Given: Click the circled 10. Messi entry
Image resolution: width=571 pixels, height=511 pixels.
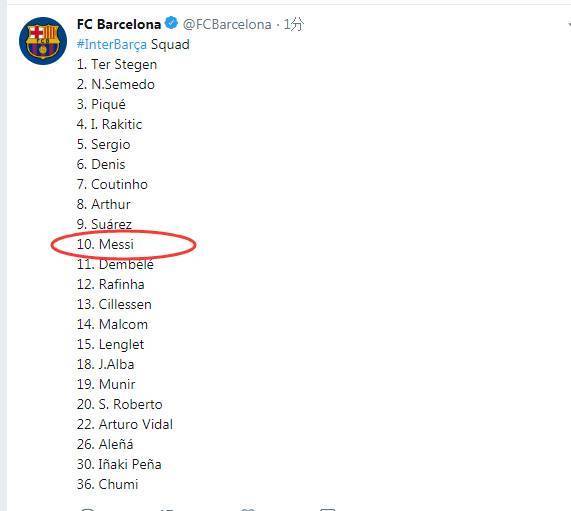Looking at the screenshot, I should (x=105, y=244).
